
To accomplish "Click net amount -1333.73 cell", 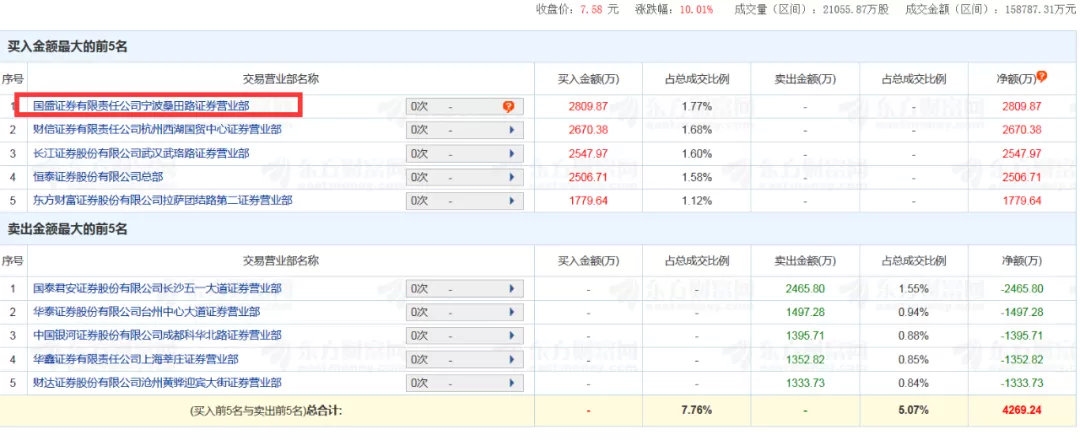I will pos(1021,382).
